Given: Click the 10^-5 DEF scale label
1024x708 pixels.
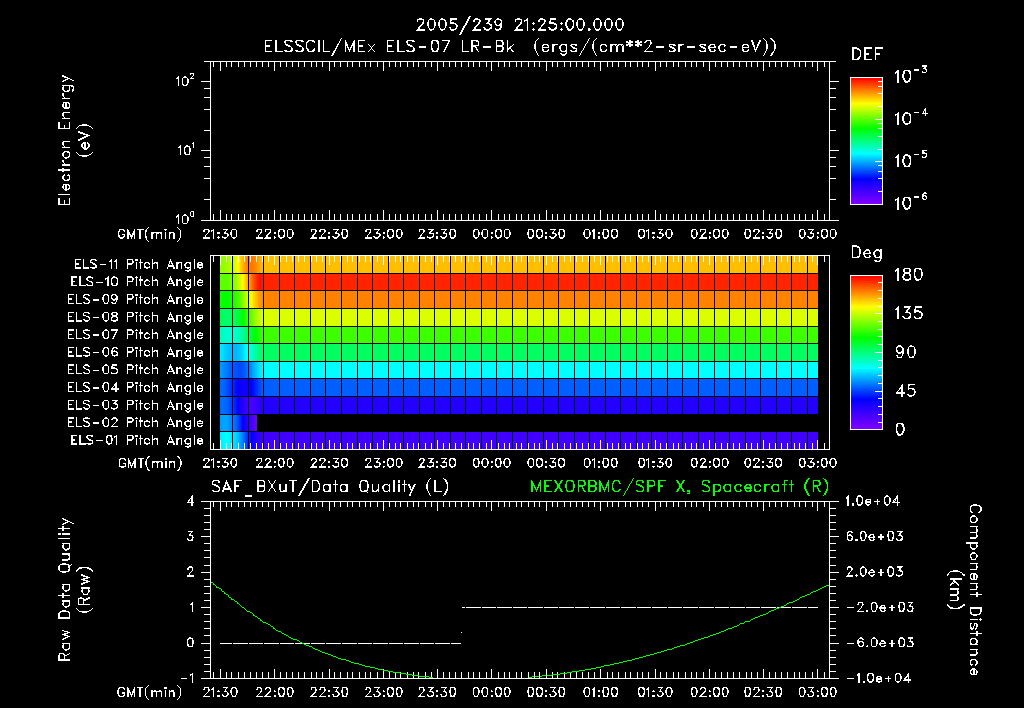Looking at the screenshot, I should pyautogui.click(x=910, y=159).
